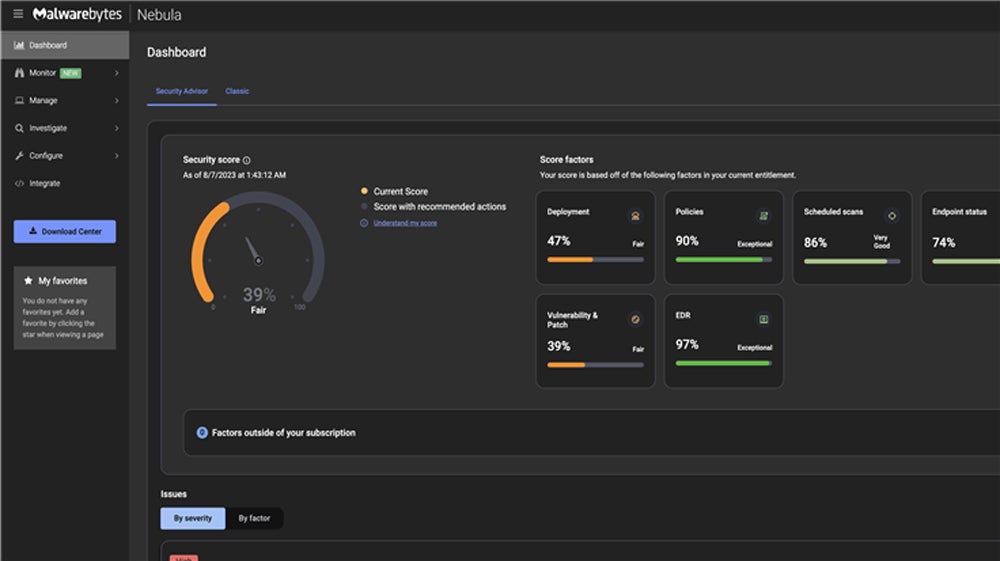This screenshot has width=1000, height=561.
Task: Click the Policies factor icon
Action: pos(763,216)
